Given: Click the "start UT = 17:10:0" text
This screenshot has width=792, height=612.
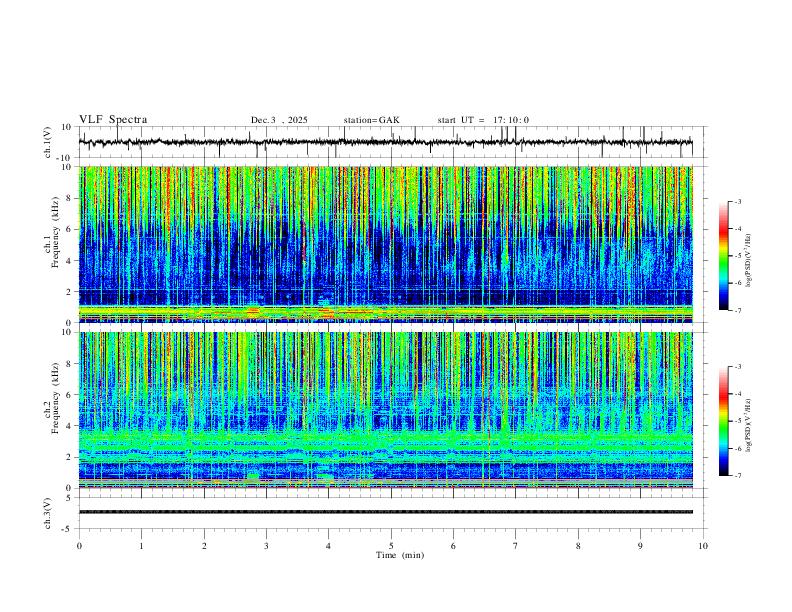Looking at the screenshot, I should (x=483, y=120).
